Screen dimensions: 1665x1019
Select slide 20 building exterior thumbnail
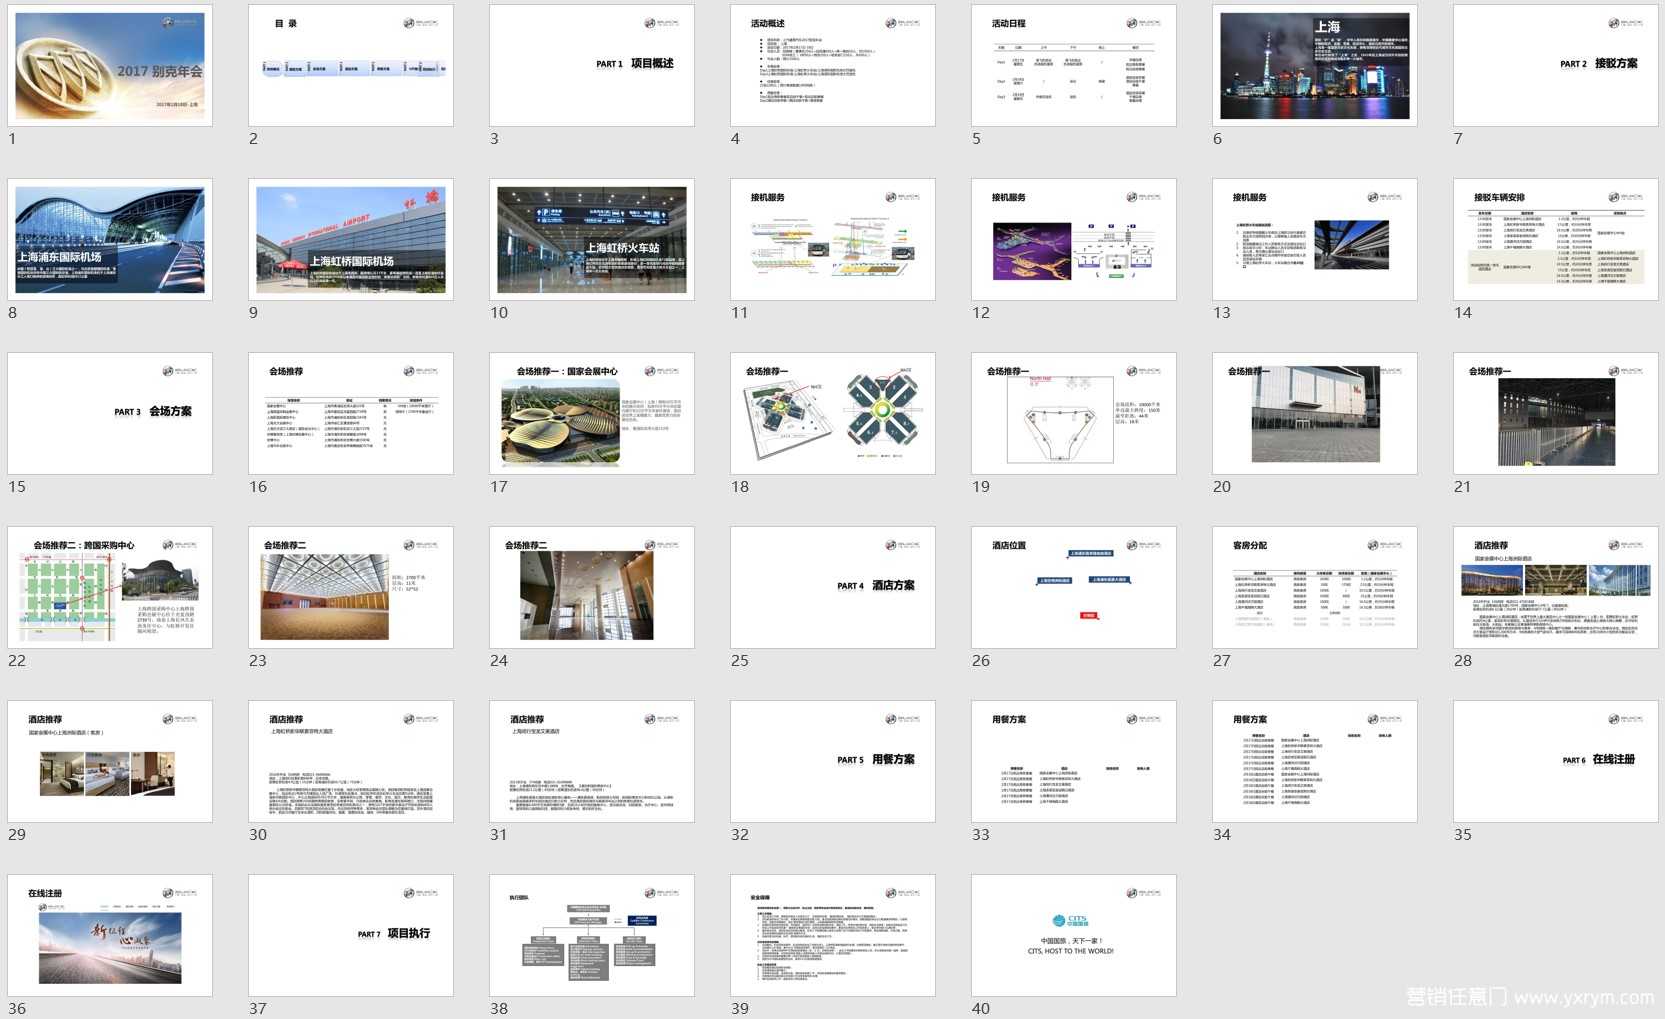pyautogui.click(x=1315, y=413)
